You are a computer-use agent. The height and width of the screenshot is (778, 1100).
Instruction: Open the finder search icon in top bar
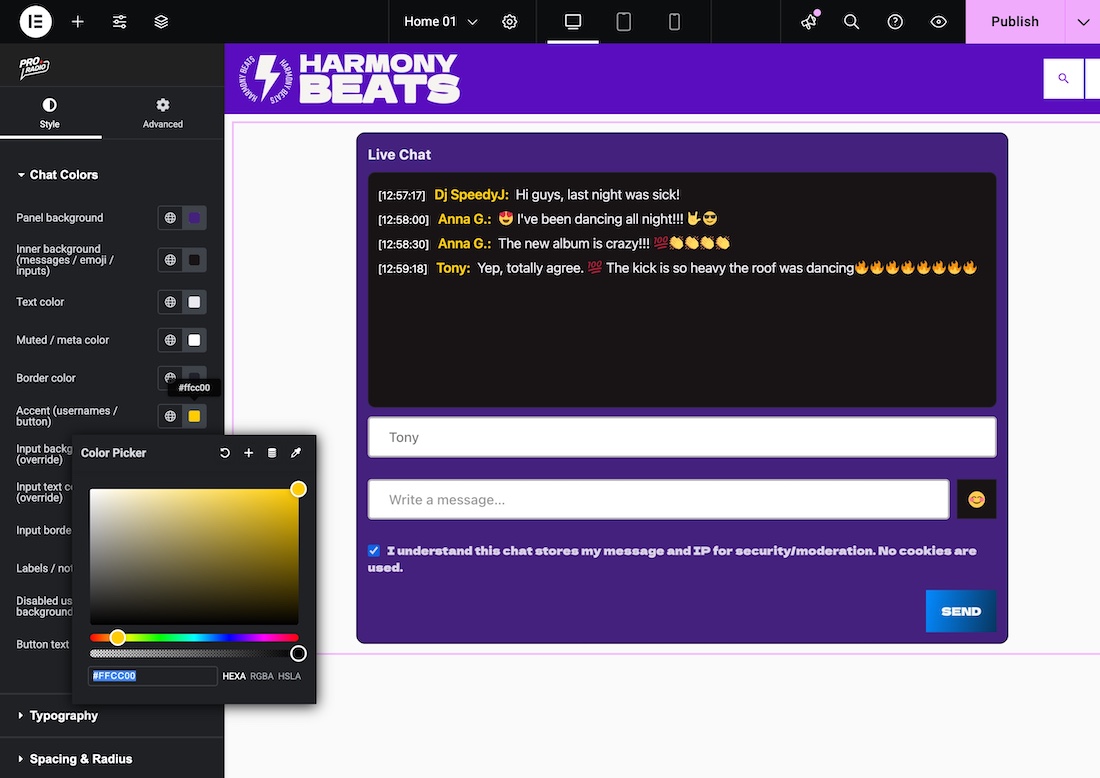851,21
